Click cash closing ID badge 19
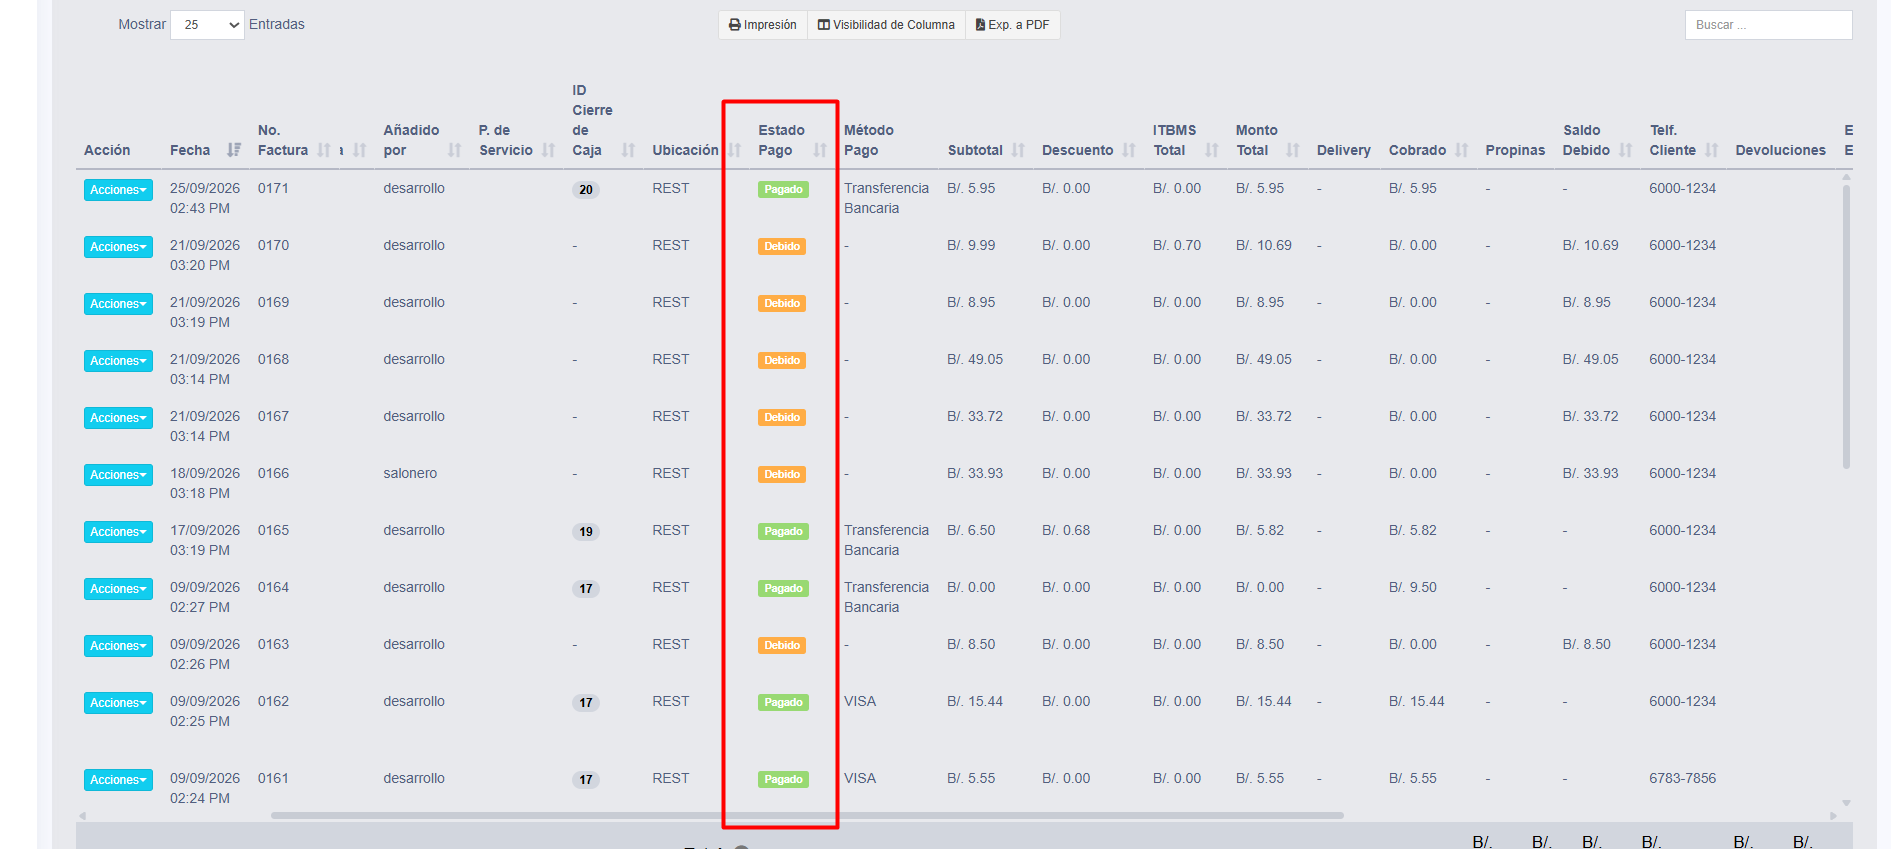Viewport: 1891px width, 849px height. pyautogui.click(x=586, y=531)
